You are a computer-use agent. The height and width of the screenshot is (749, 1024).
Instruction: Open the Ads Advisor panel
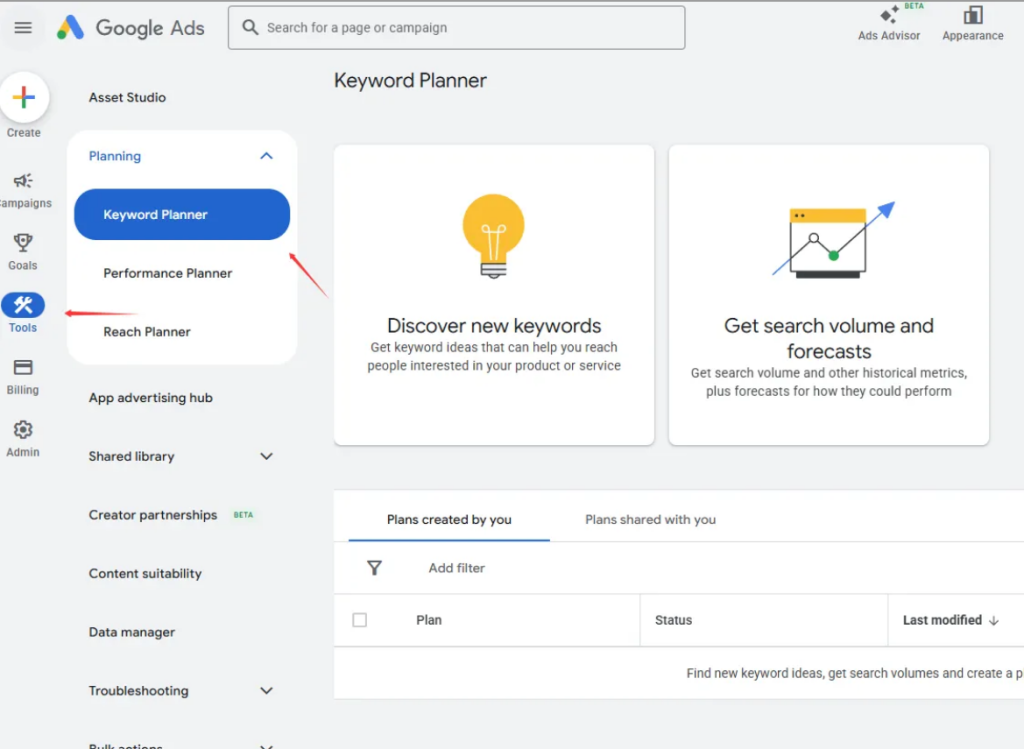pyautogui.click(x=888, y=20)
